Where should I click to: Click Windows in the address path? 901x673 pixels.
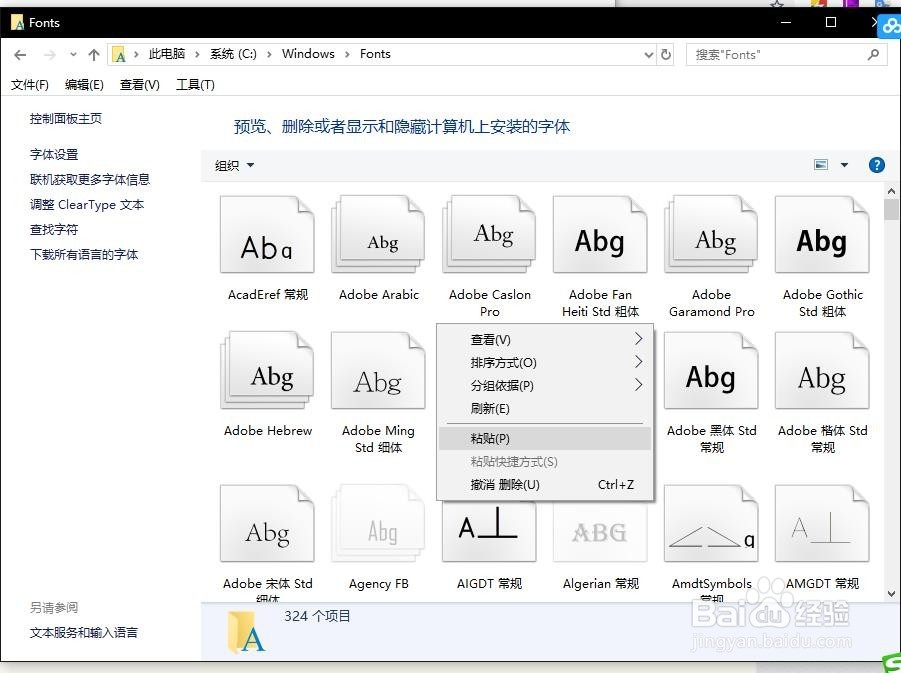click(308, 54)
